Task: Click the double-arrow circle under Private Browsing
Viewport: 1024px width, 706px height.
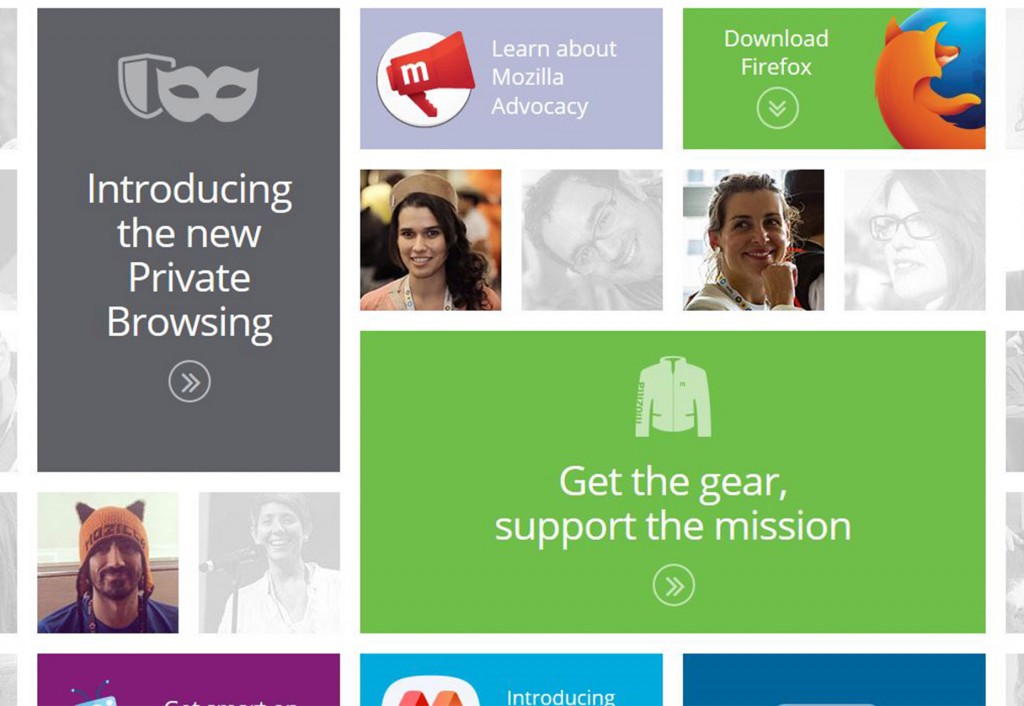Action: click(189, 381)
